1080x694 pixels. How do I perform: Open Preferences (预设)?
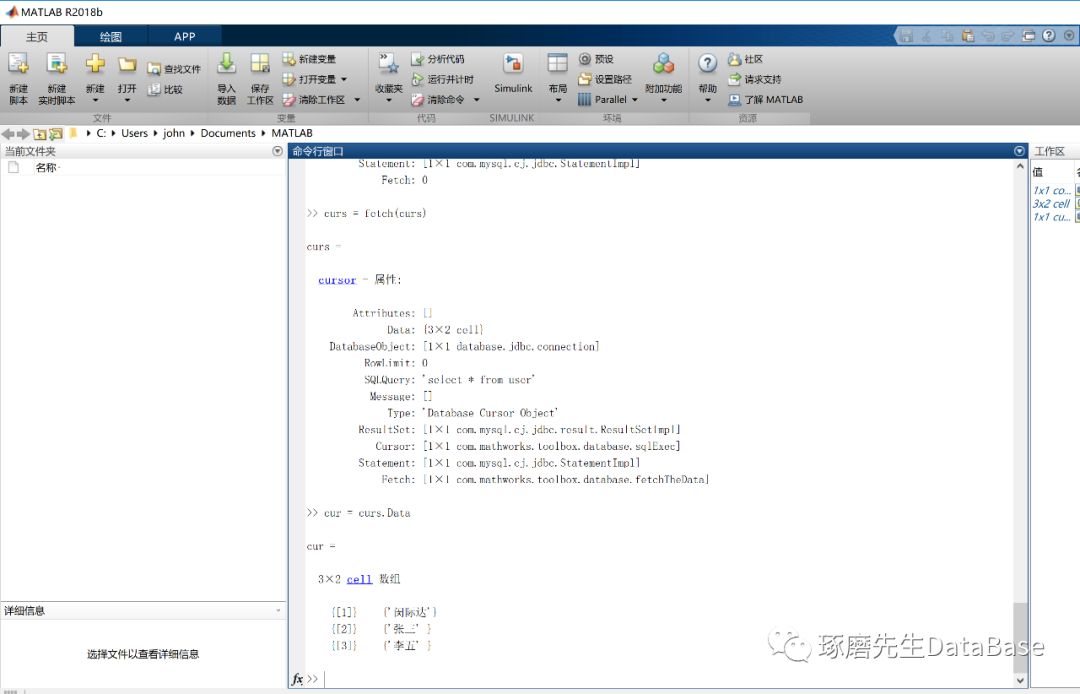tap(596, 59)
